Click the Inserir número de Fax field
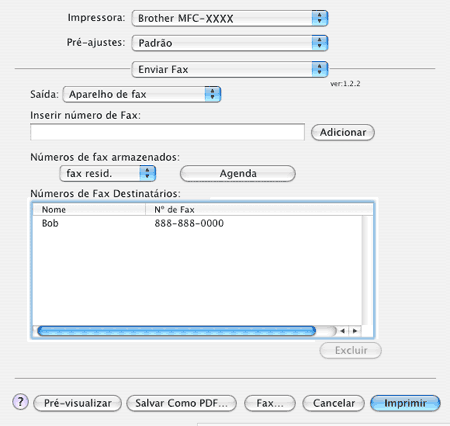The height and width of the screenshot is (426, 450). click(167, 132)
